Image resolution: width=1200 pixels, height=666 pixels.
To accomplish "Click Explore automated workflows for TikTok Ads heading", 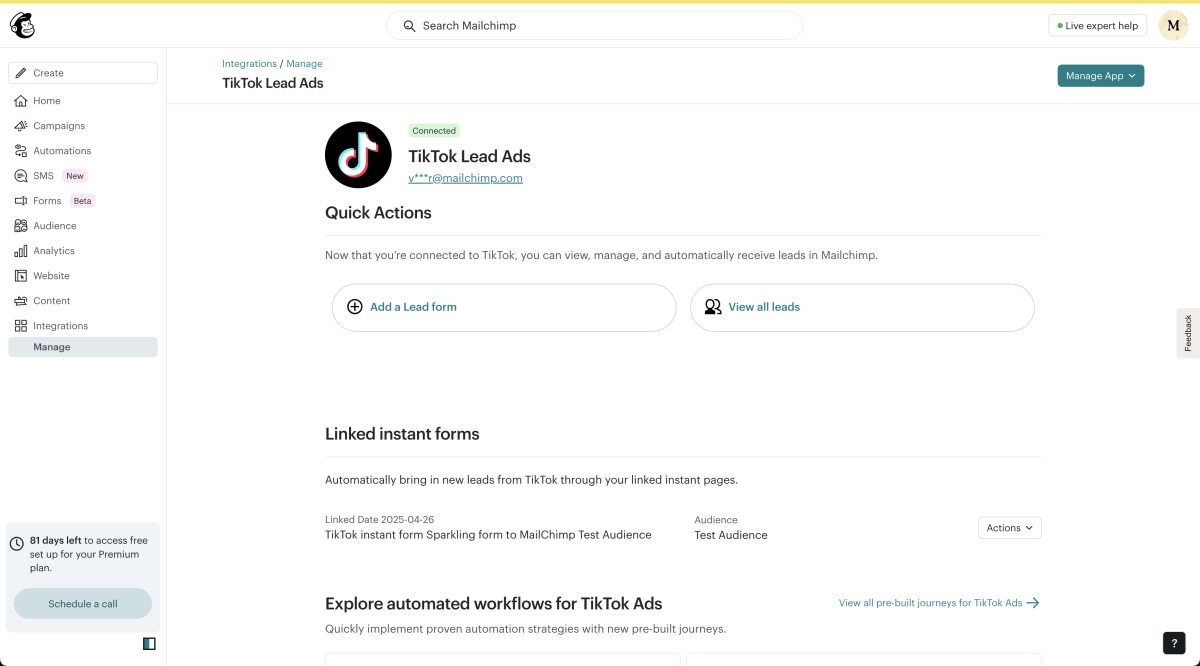I will (x=493, y=604).
